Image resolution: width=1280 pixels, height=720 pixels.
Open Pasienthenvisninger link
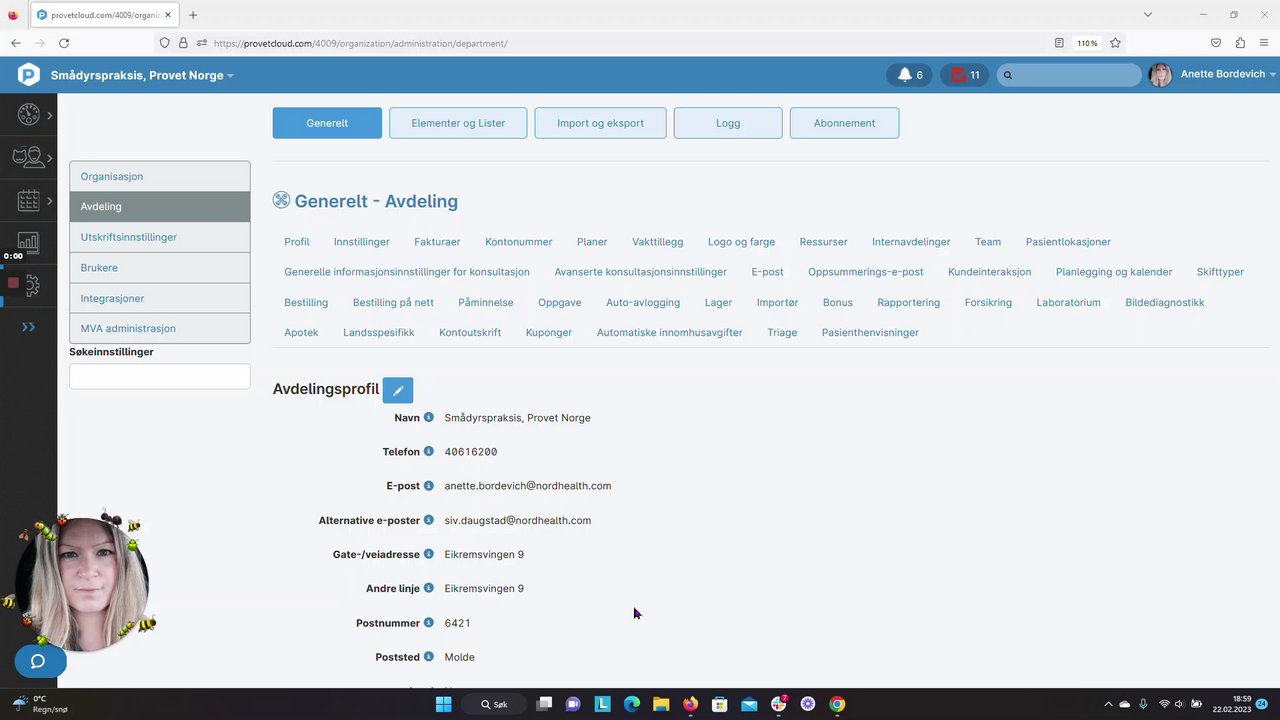(870, 332)
